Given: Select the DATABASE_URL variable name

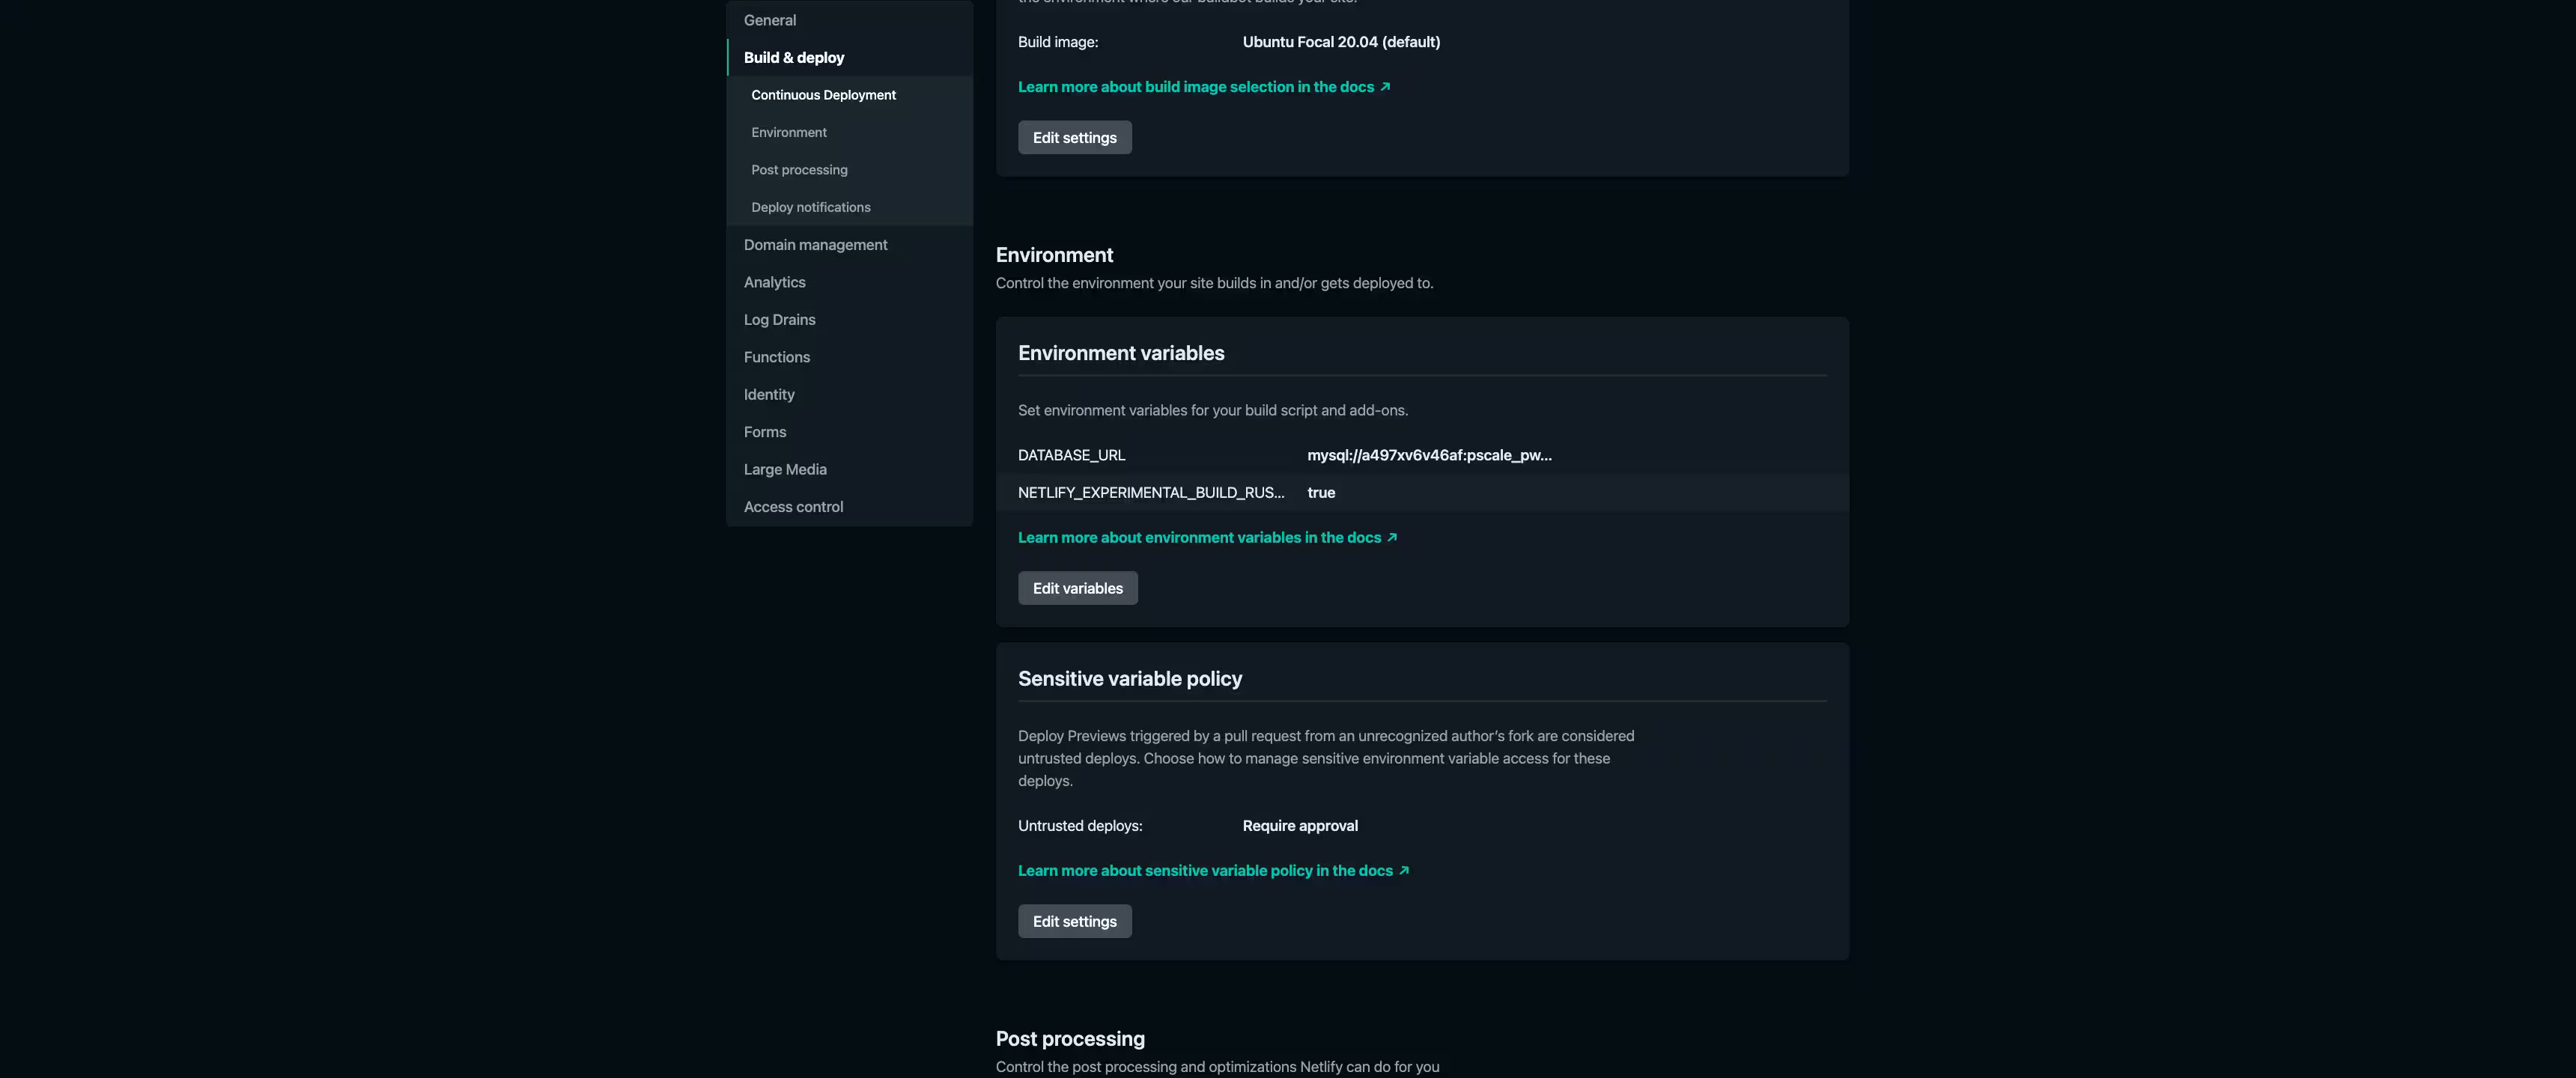Looking at the screenshot, I should click(1071, 455).
